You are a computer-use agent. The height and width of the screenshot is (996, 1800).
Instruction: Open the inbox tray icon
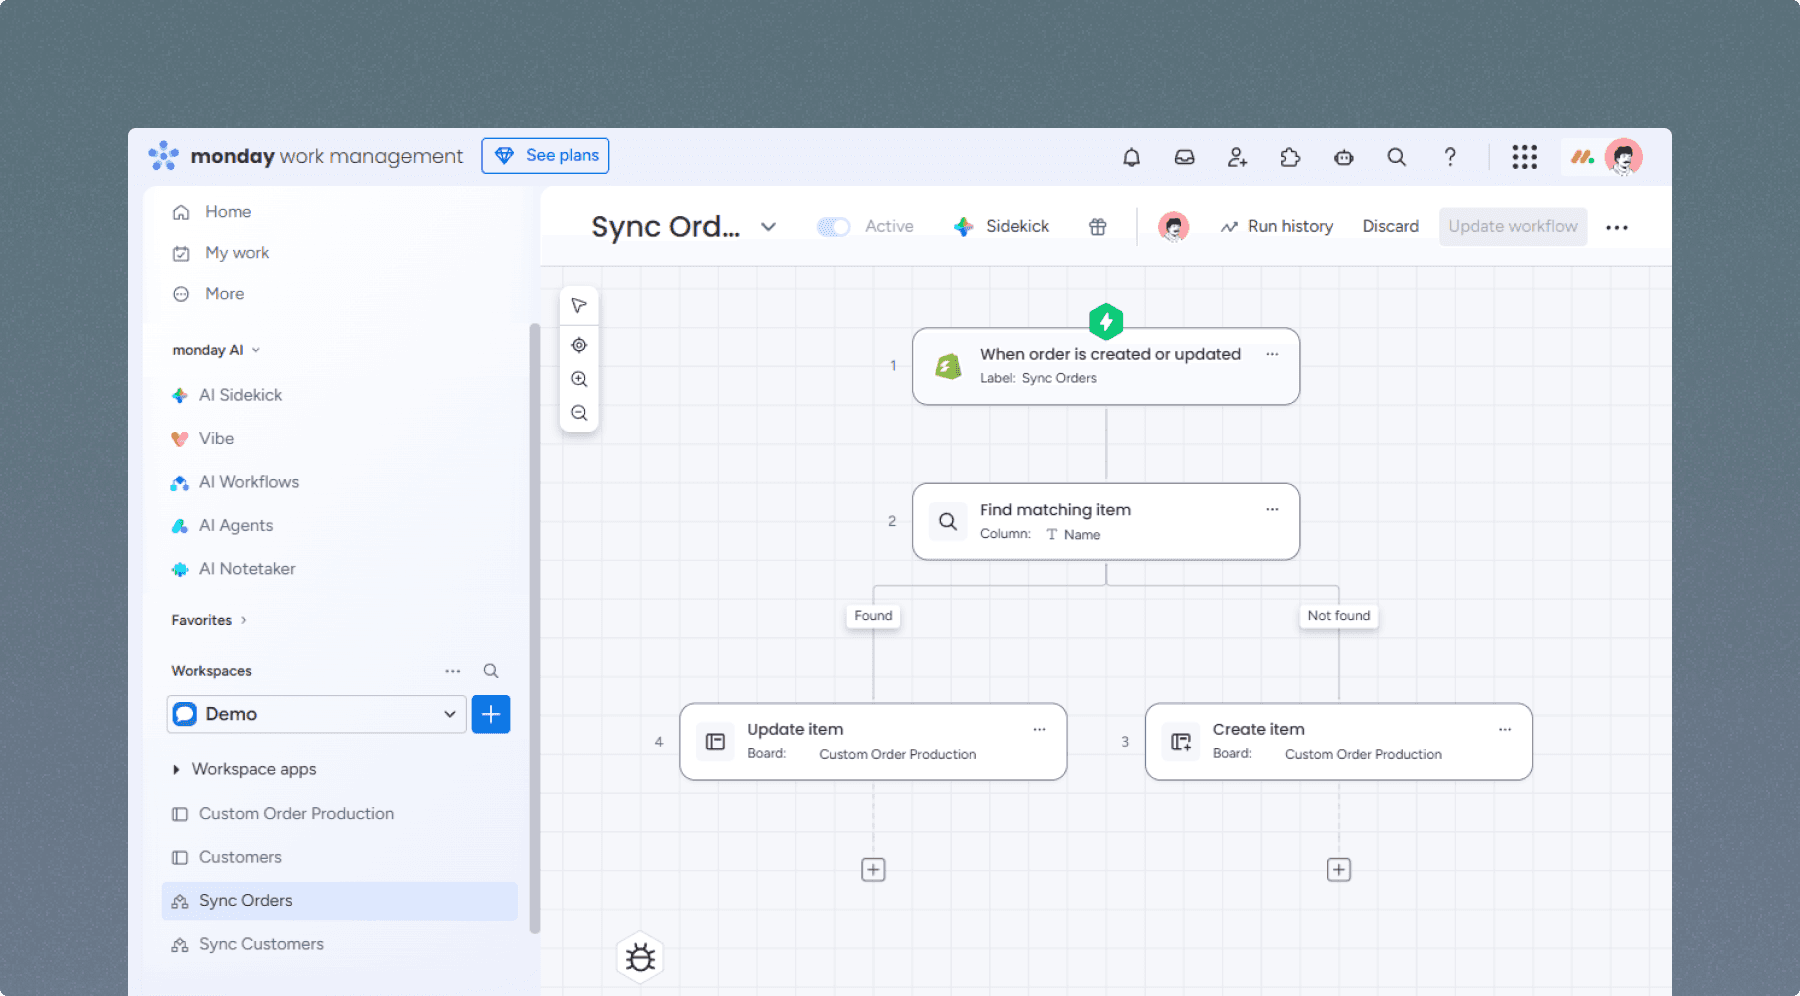pyautogui.click(x=1184, y=157)
